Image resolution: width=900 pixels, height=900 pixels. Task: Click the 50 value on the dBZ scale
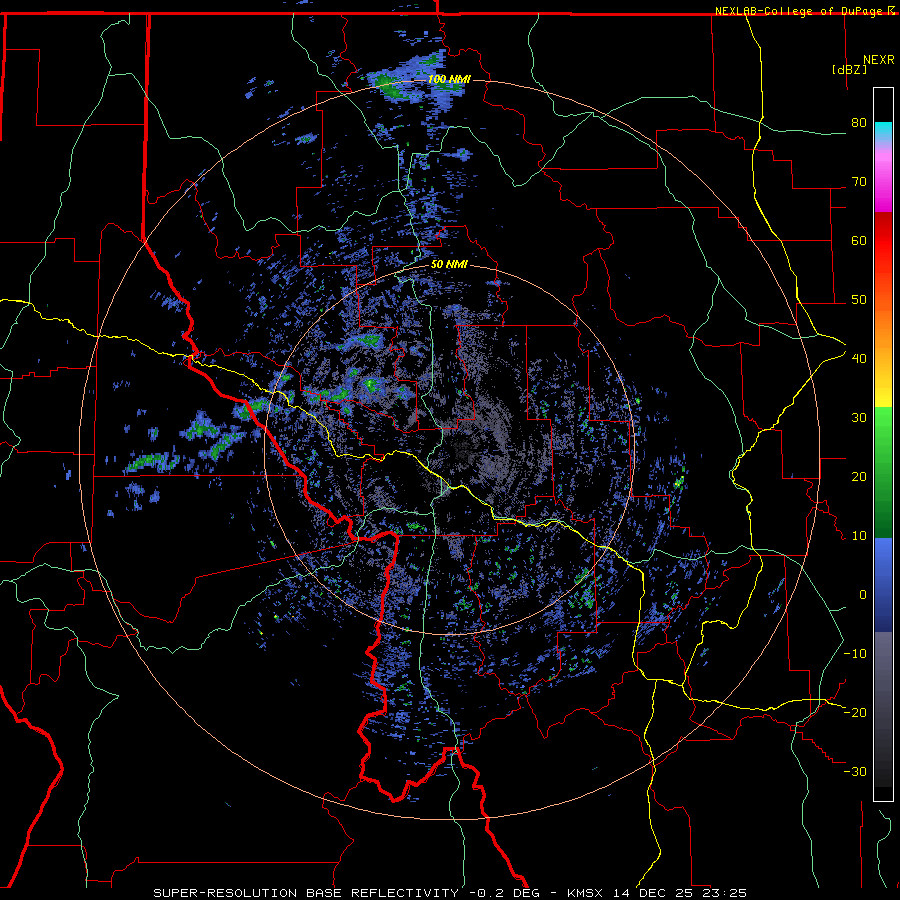[859, 300]
